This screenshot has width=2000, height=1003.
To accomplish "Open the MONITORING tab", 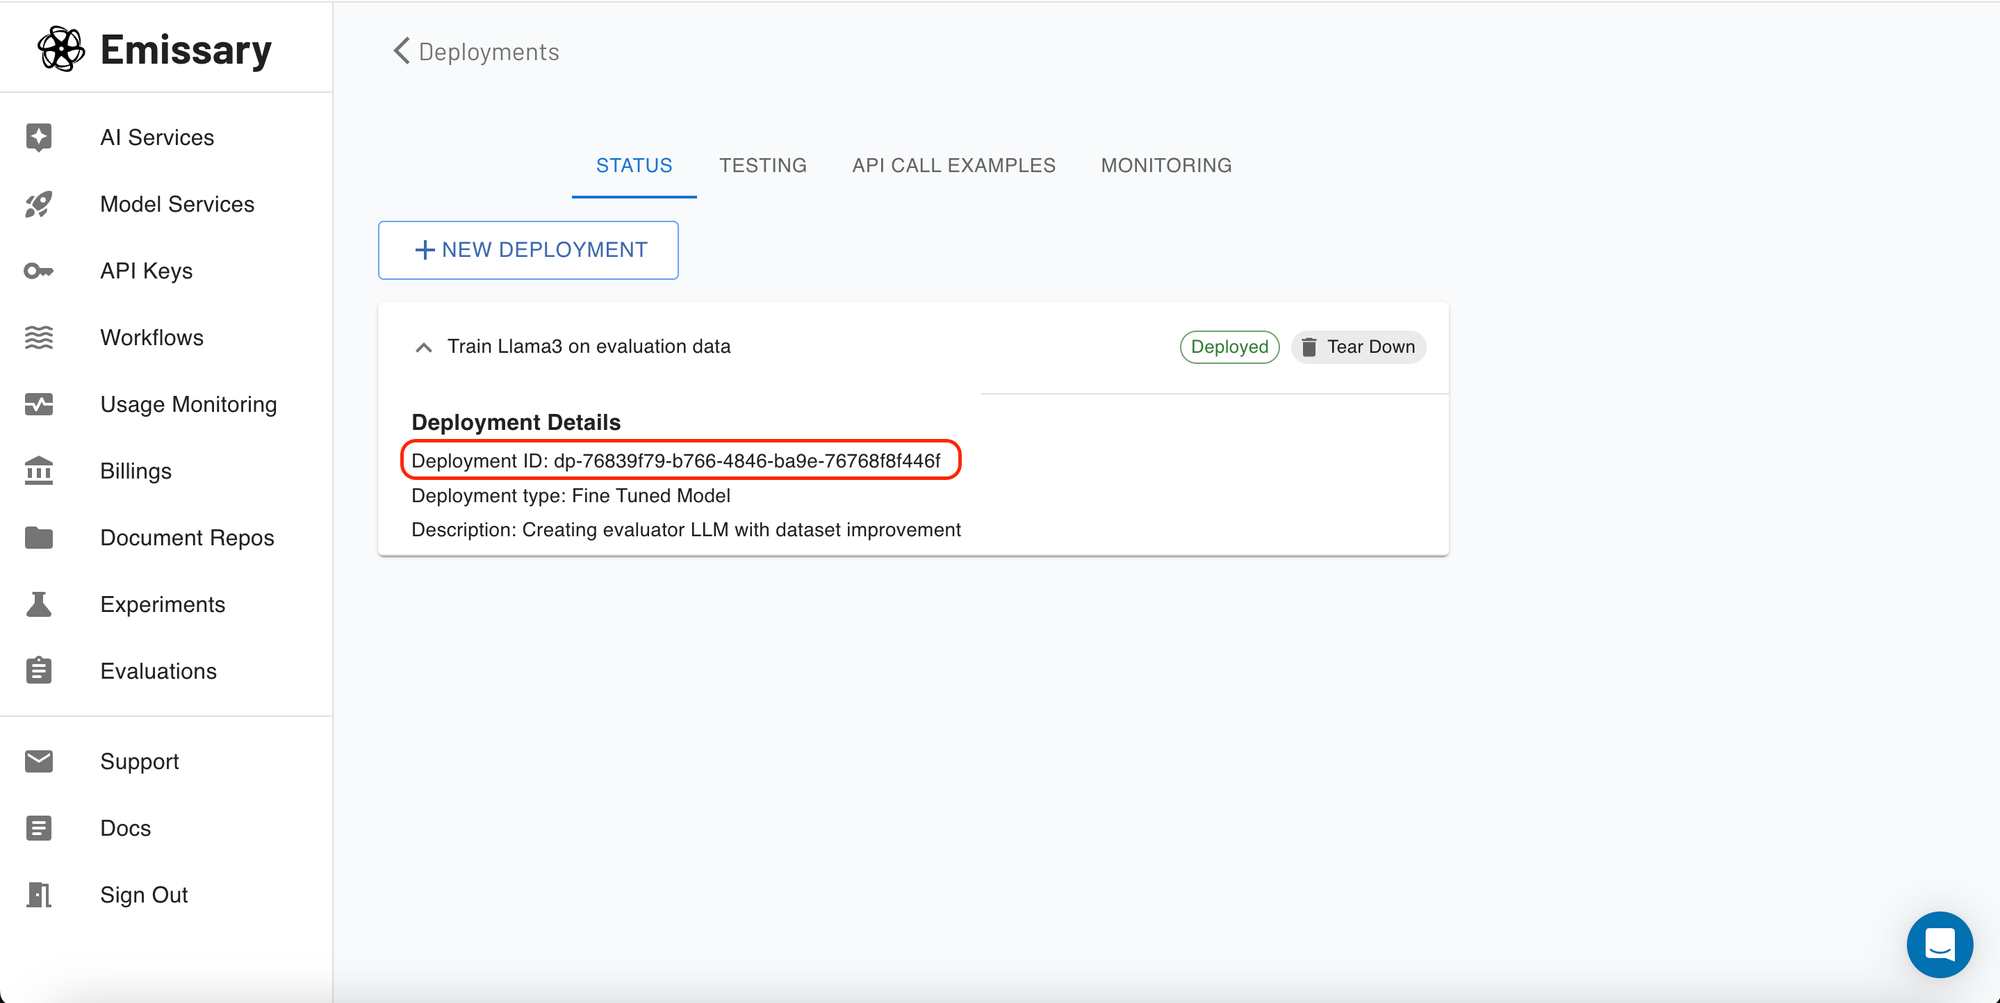I will click(1166, 166).
